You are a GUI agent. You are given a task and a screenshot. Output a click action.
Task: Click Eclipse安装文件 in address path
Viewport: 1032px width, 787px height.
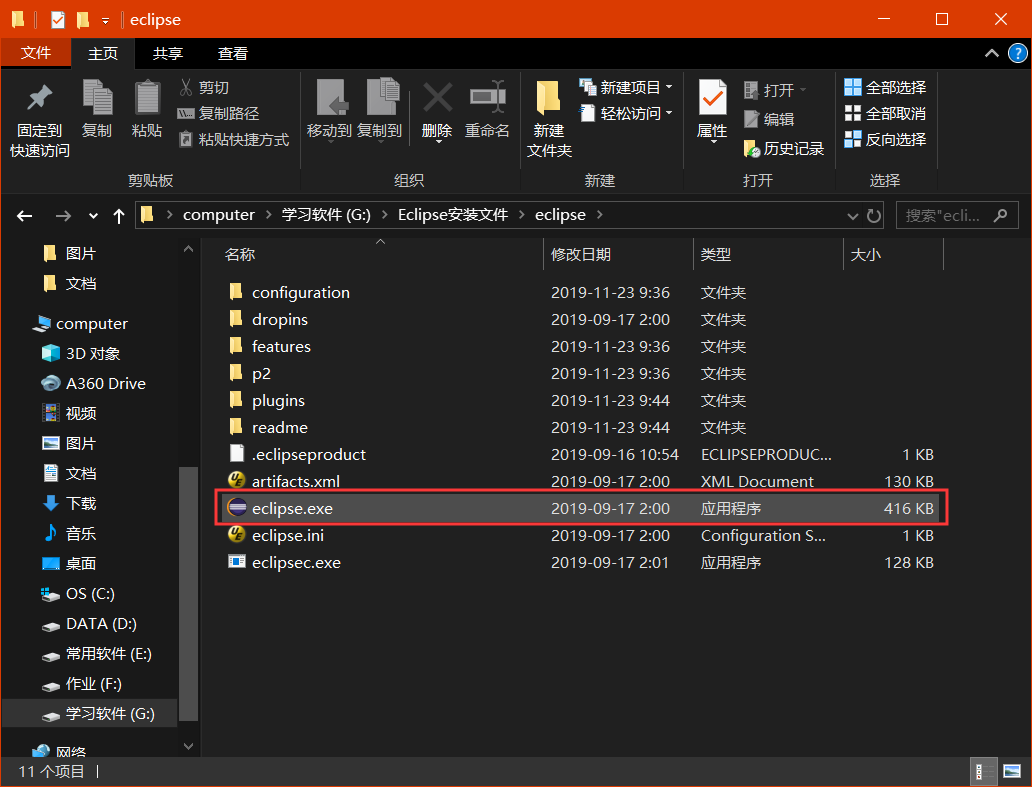(453, 215)
